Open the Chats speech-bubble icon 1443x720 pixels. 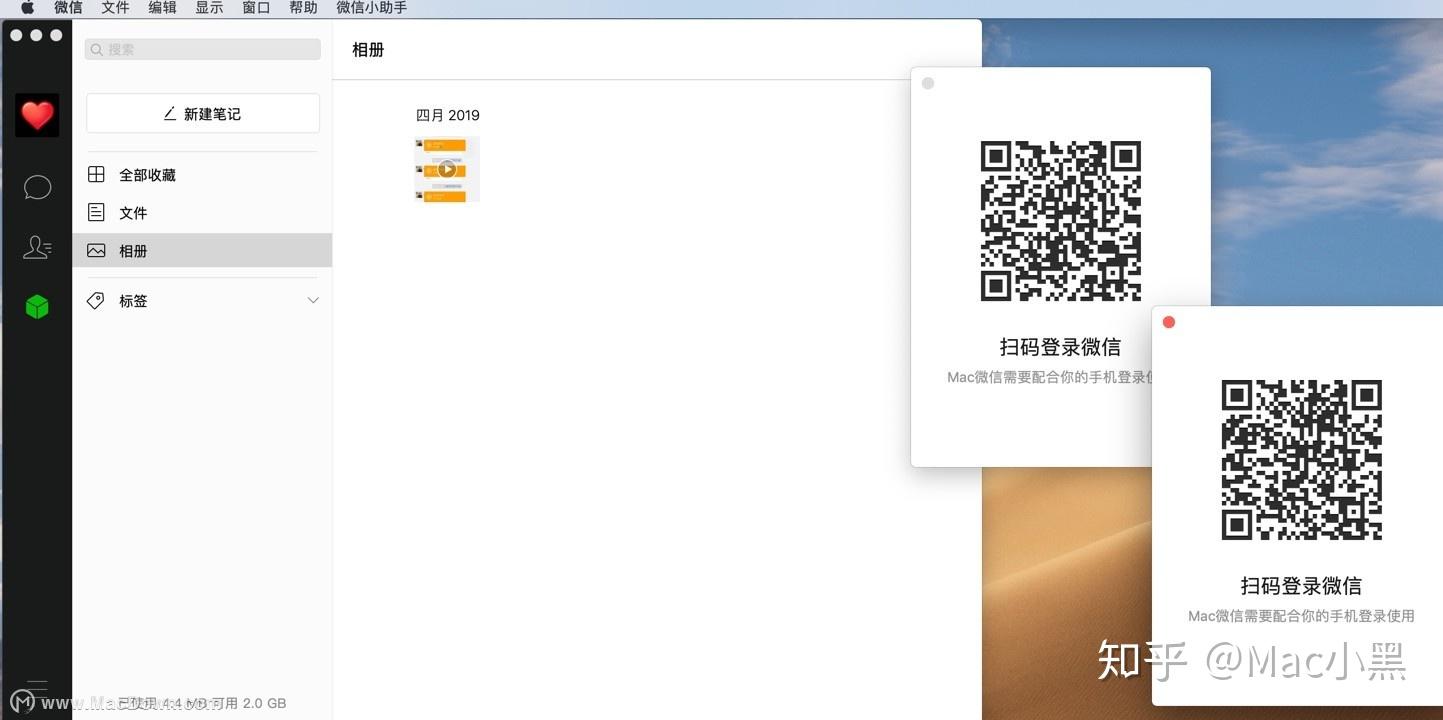(37, 187)
